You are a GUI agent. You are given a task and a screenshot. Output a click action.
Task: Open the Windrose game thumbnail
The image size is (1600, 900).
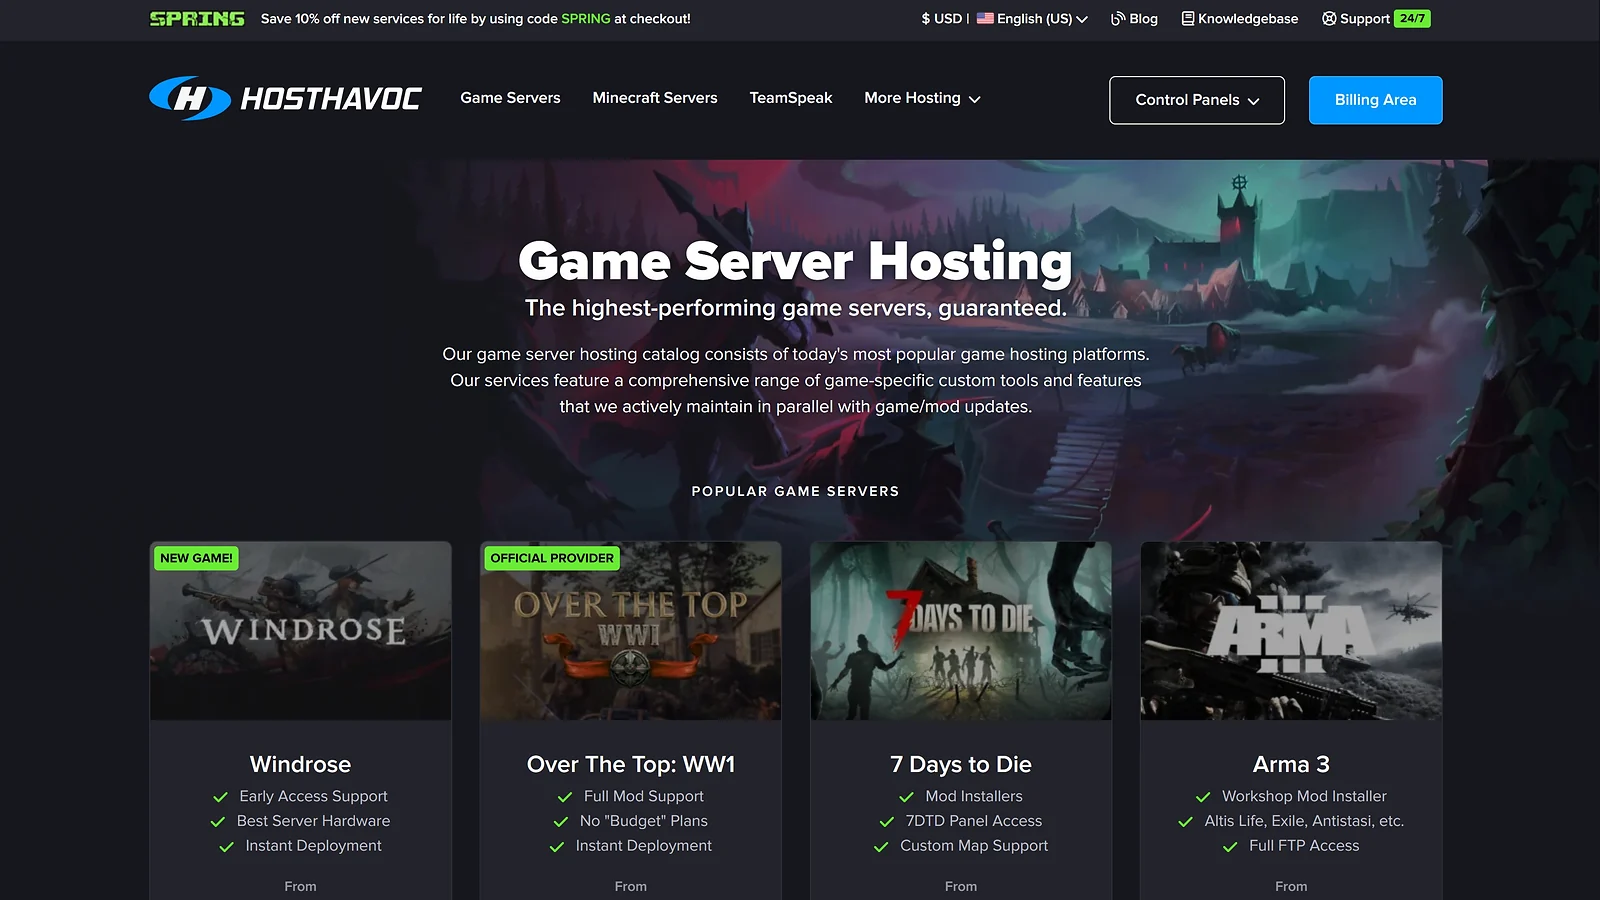pyautogui.click(x=300, y=631)
